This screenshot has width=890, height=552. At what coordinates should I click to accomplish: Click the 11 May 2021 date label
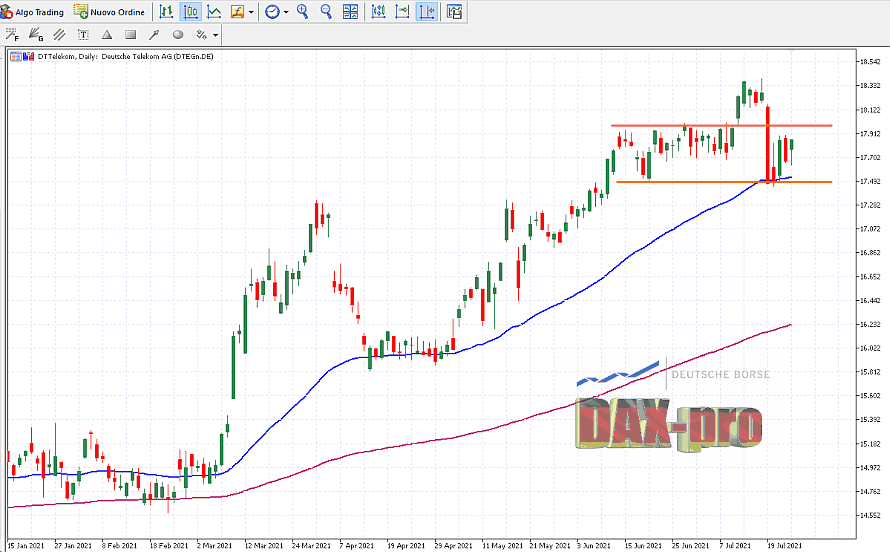tap(501, 546)
